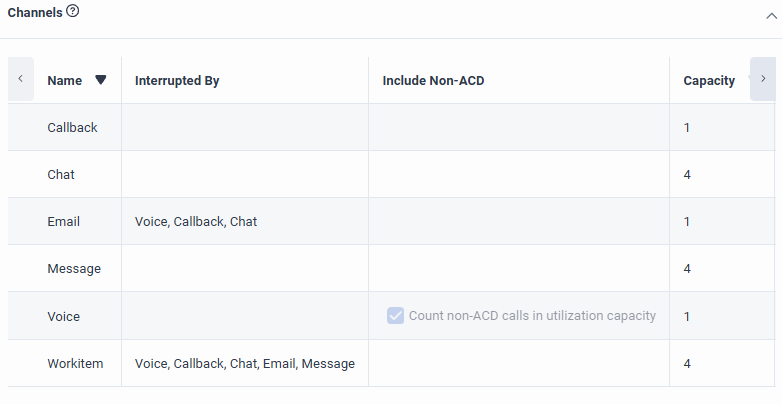
Task: Toggle Count non-ACD calls checkbox
Action: [395, 316]
